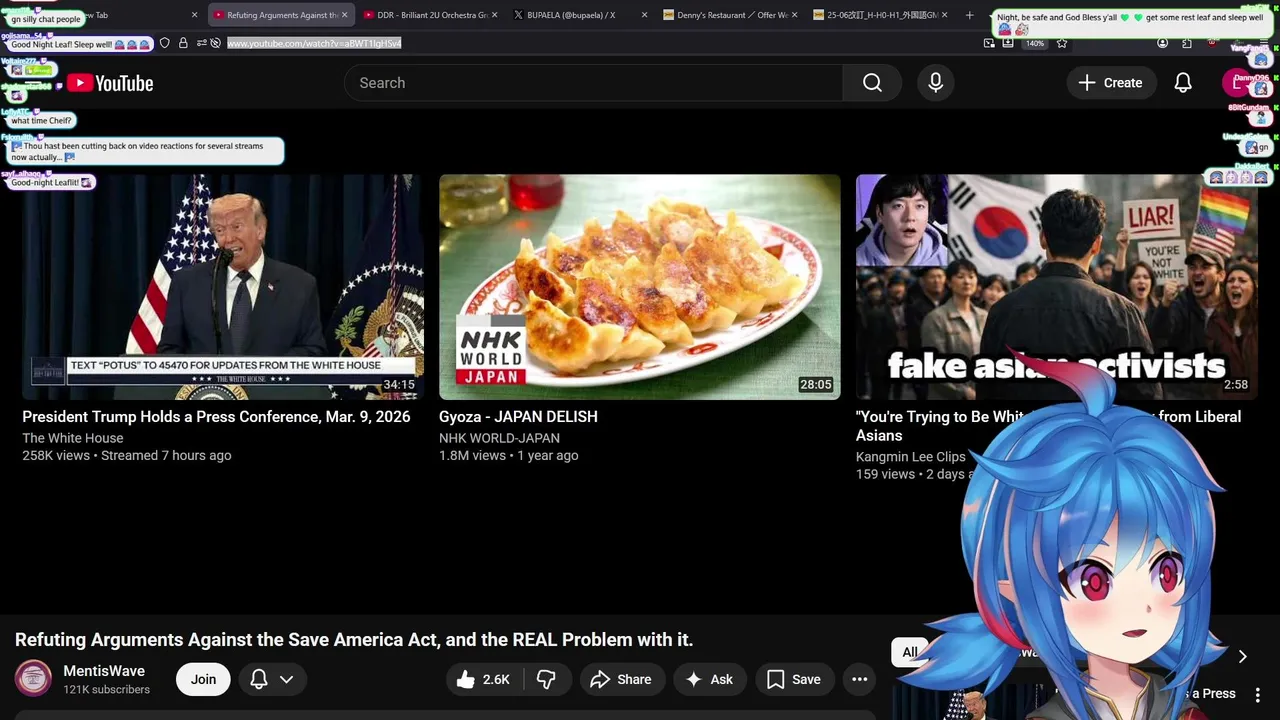
Task: Start voice search with microphone icon
Action: [x=935, y=83]
